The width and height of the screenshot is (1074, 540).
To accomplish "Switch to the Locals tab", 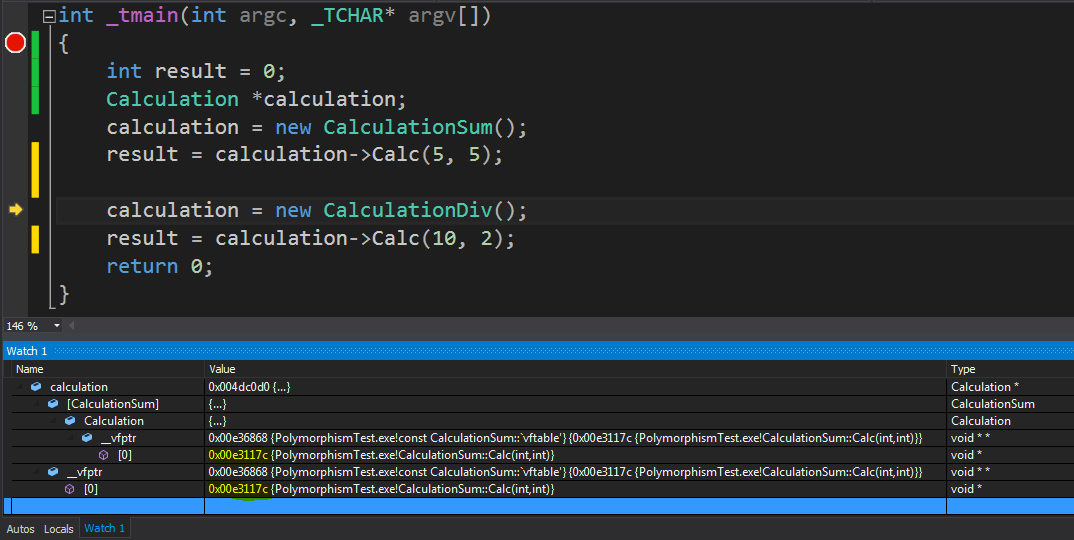I will [58, 529].
